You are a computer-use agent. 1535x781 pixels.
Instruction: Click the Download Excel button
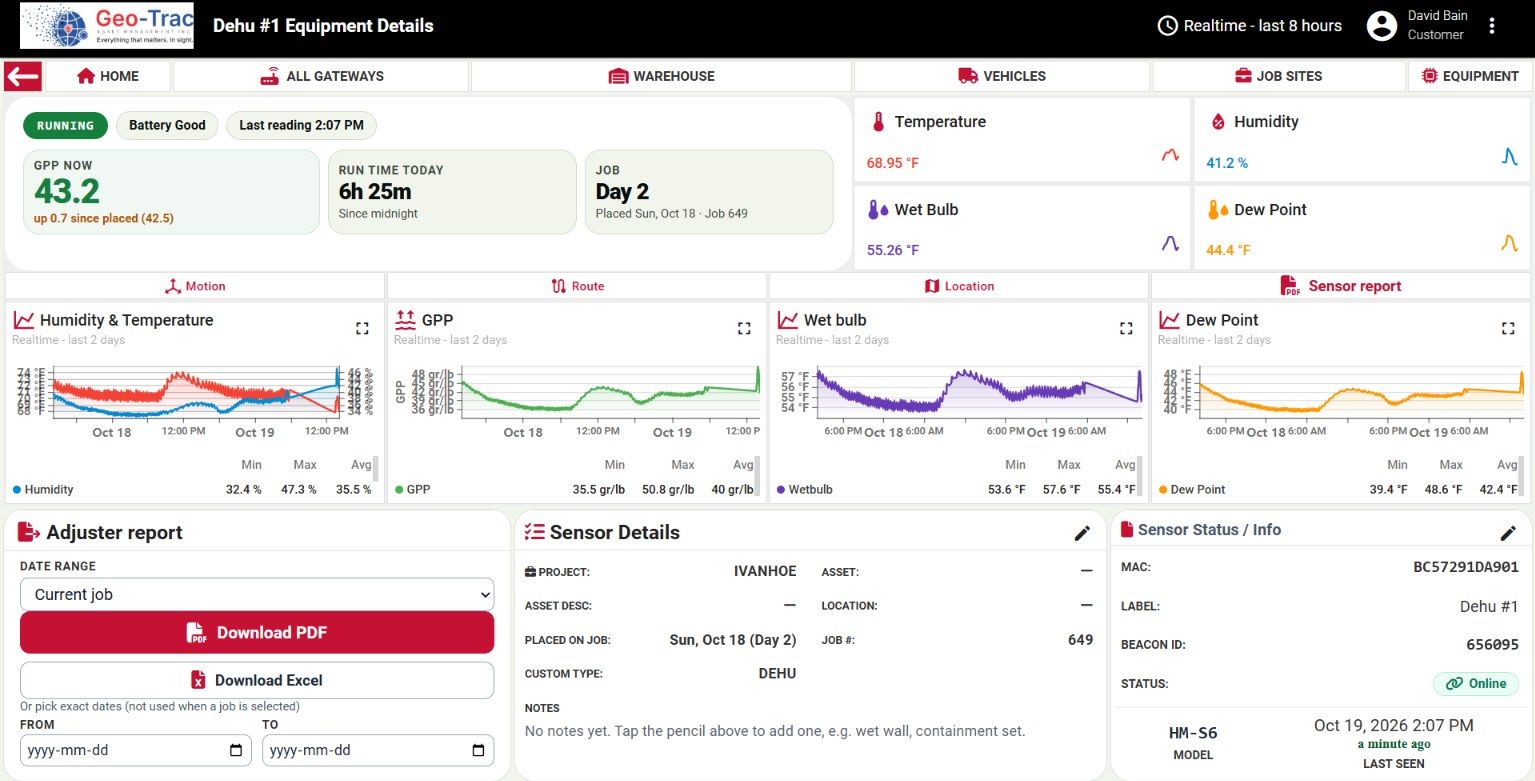pyautogui.click(x=257, y=680)
